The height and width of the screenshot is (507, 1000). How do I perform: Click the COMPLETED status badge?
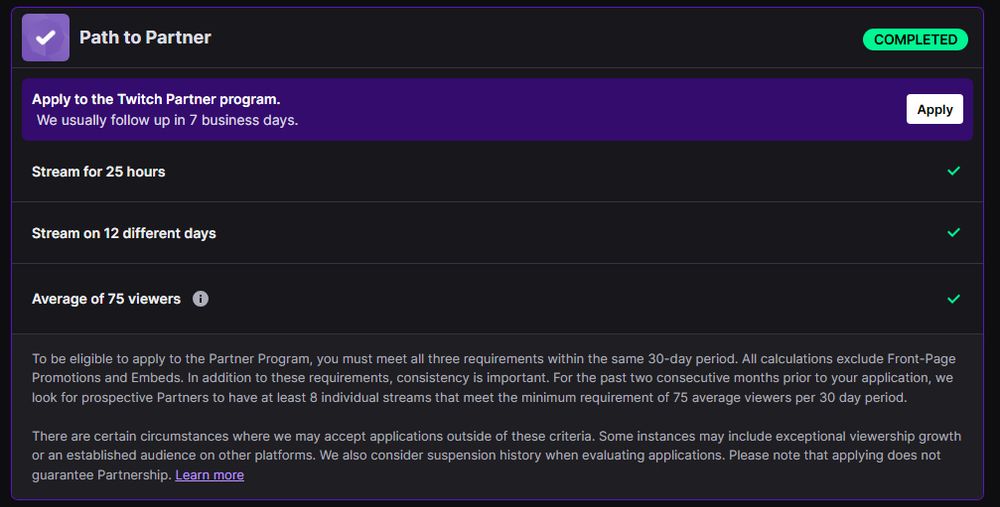(x=915, y=40)
